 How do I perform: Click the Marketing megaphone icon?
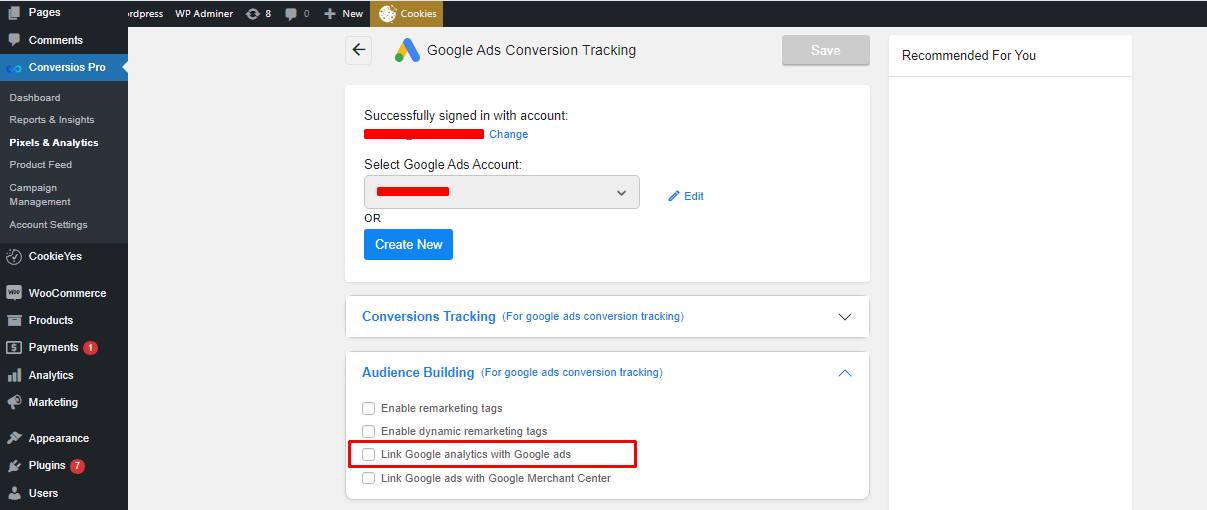tap(14, 402)
